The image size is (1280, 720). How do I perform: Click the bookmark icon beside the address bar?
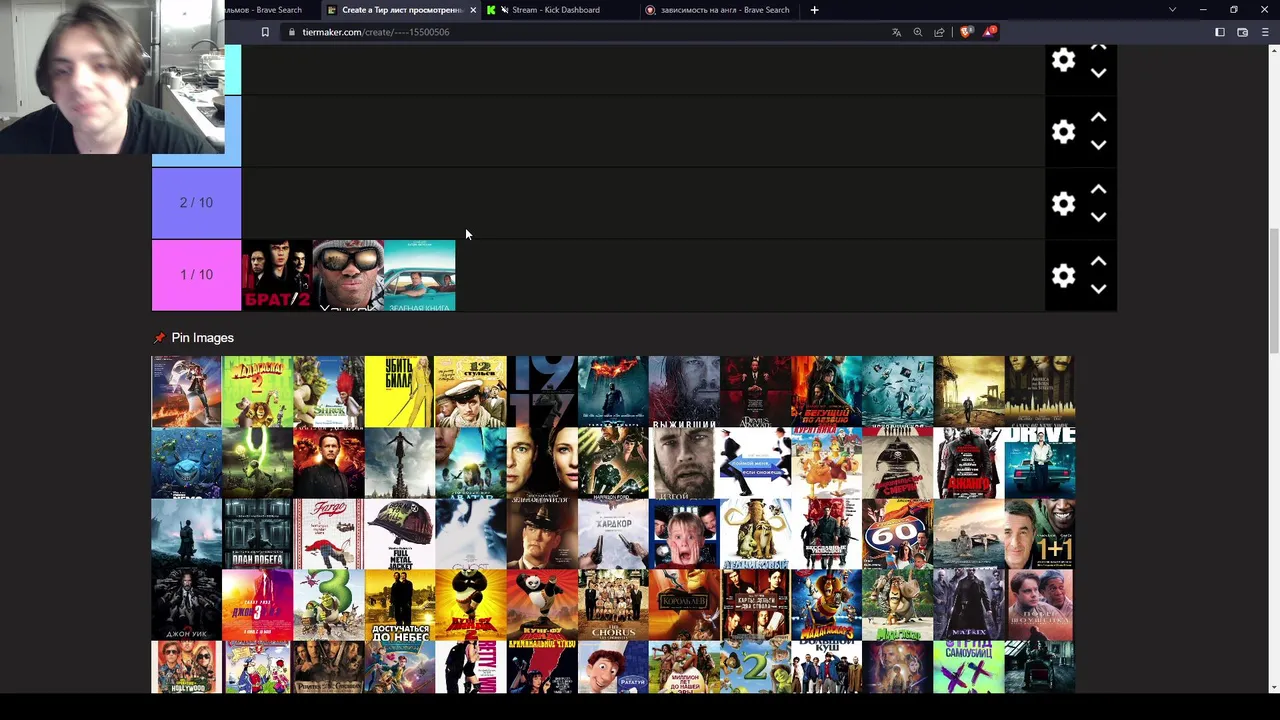265,32
